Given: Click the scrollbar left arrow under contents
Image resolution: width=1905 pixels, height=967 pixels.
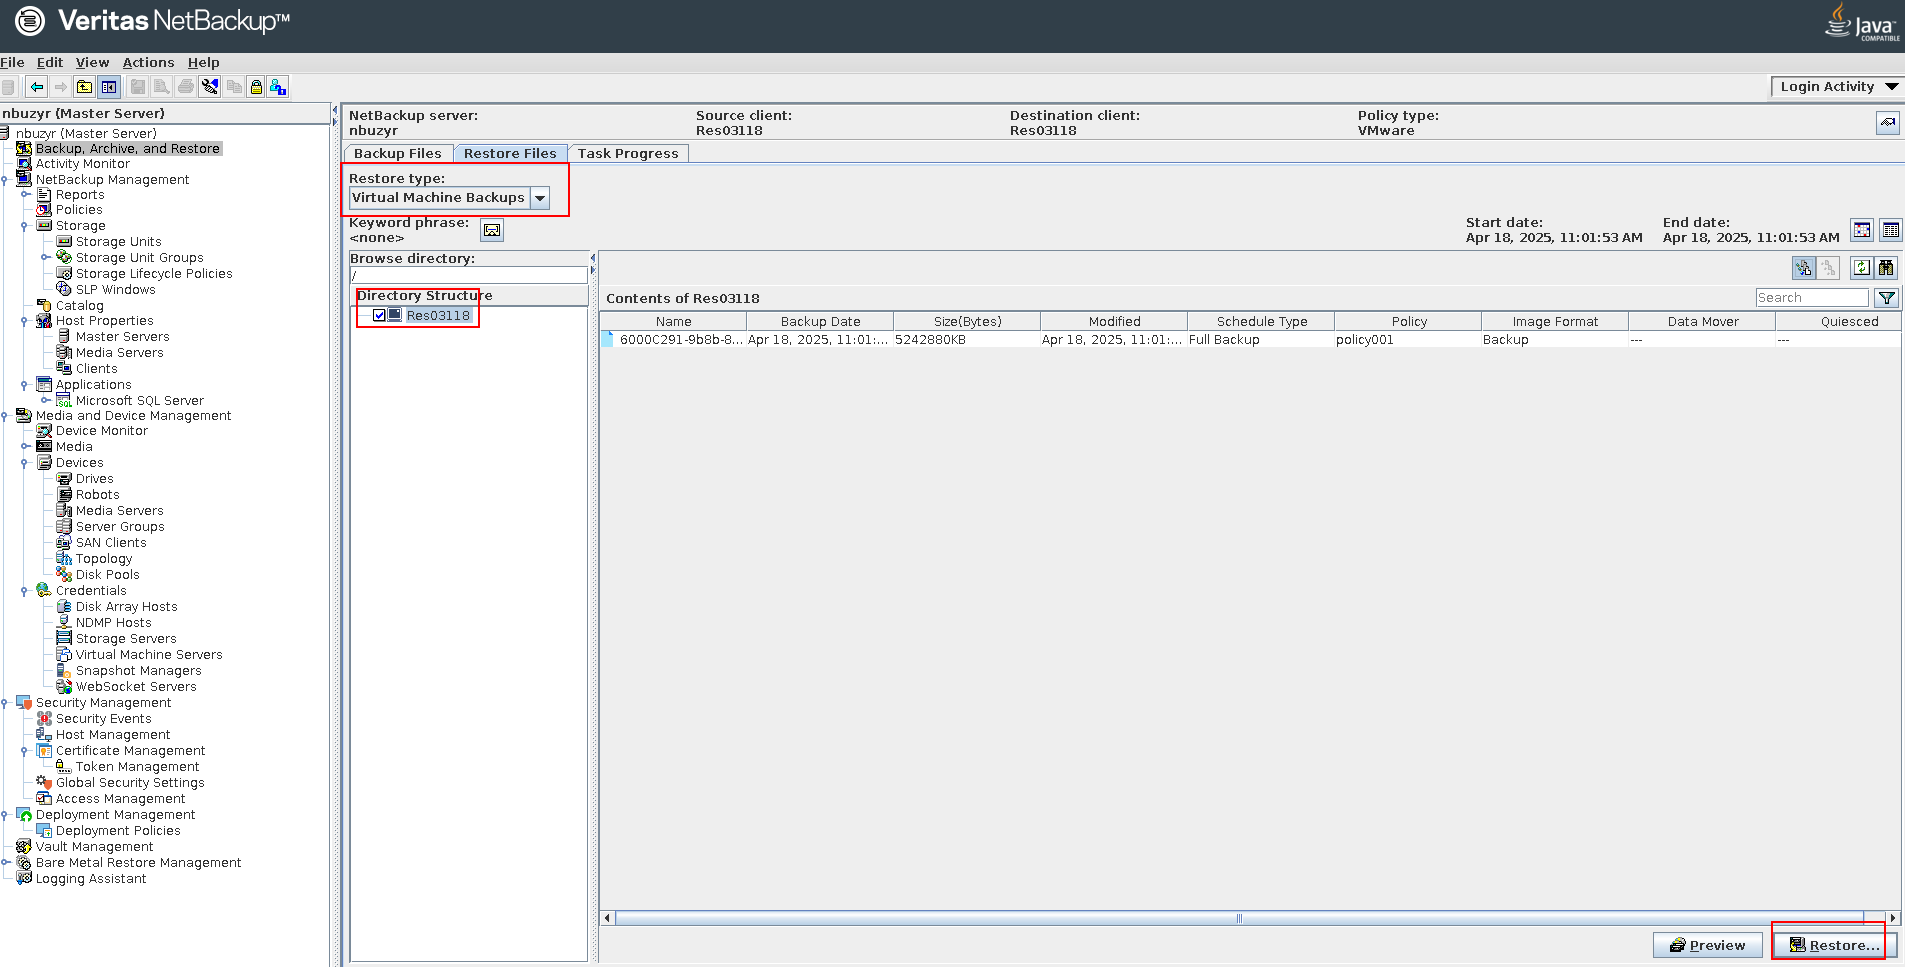Looking at the screenshot, I should (x=607, y=918).
